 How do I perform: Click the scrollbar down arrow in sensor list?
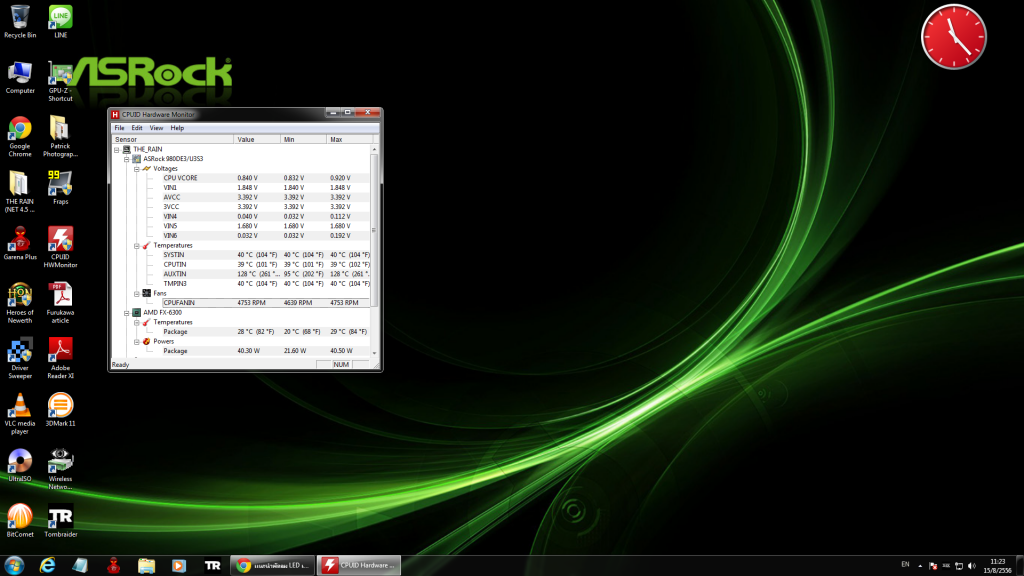tap(374, 353)
